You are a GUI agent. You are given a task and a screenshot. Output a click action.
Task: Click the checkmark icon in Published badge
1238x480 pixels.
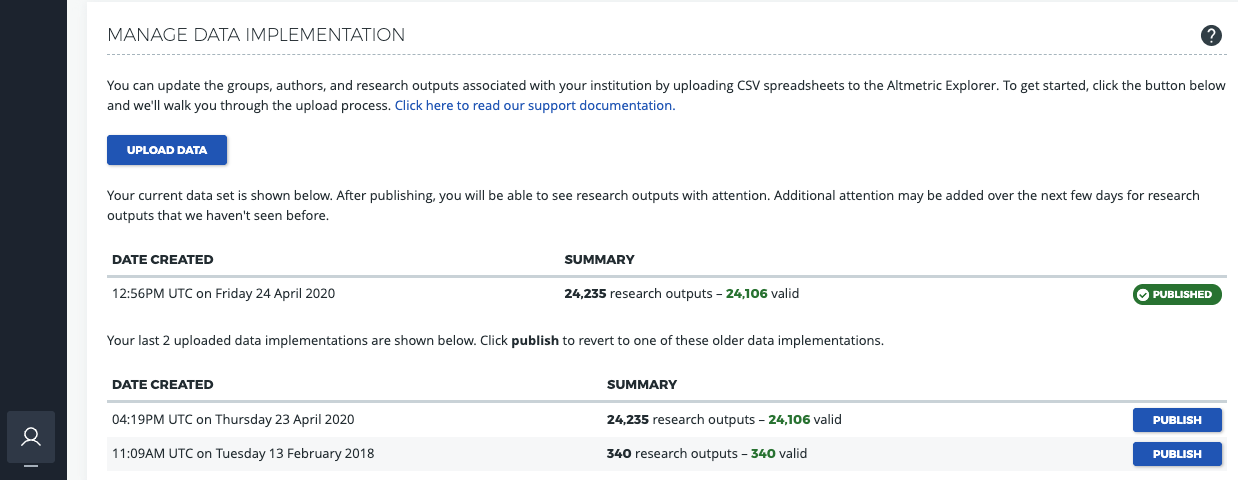[x=1142, y=294]
